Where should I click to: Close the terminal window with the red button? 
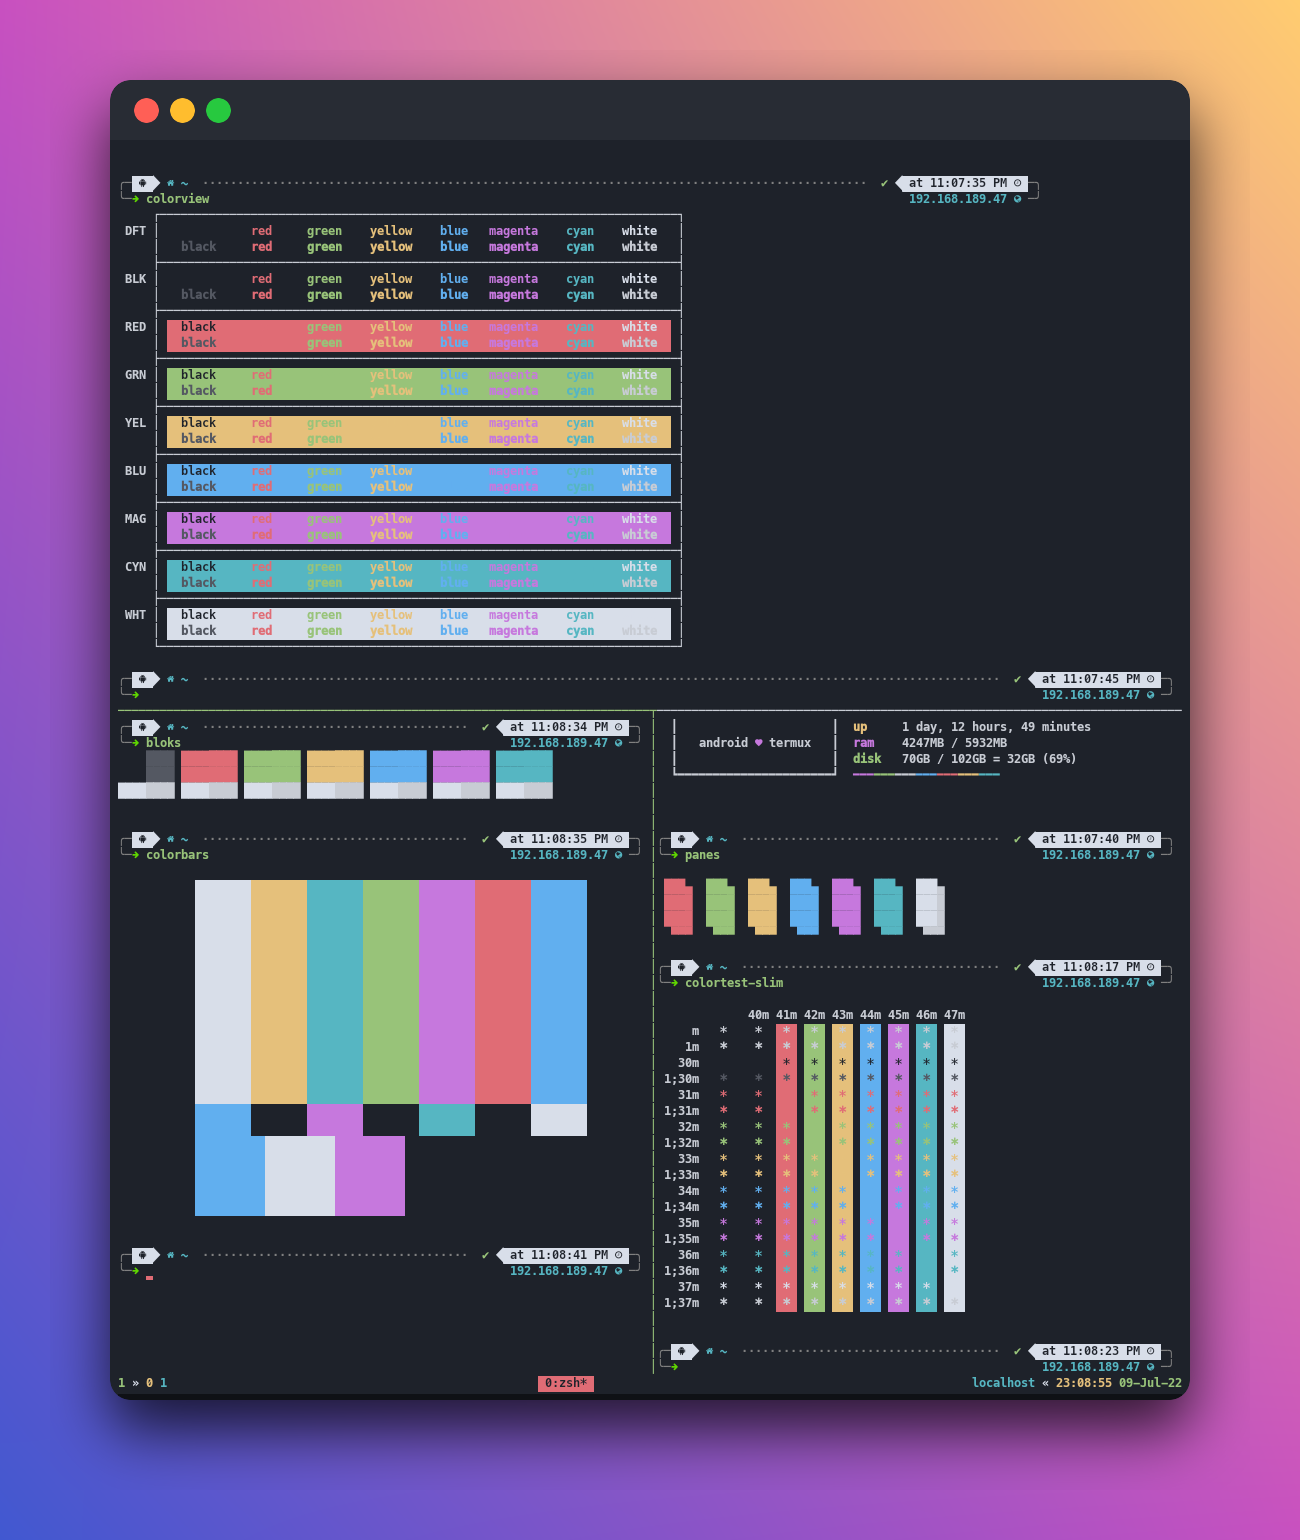pyautogui.click(x=146, y=110)
